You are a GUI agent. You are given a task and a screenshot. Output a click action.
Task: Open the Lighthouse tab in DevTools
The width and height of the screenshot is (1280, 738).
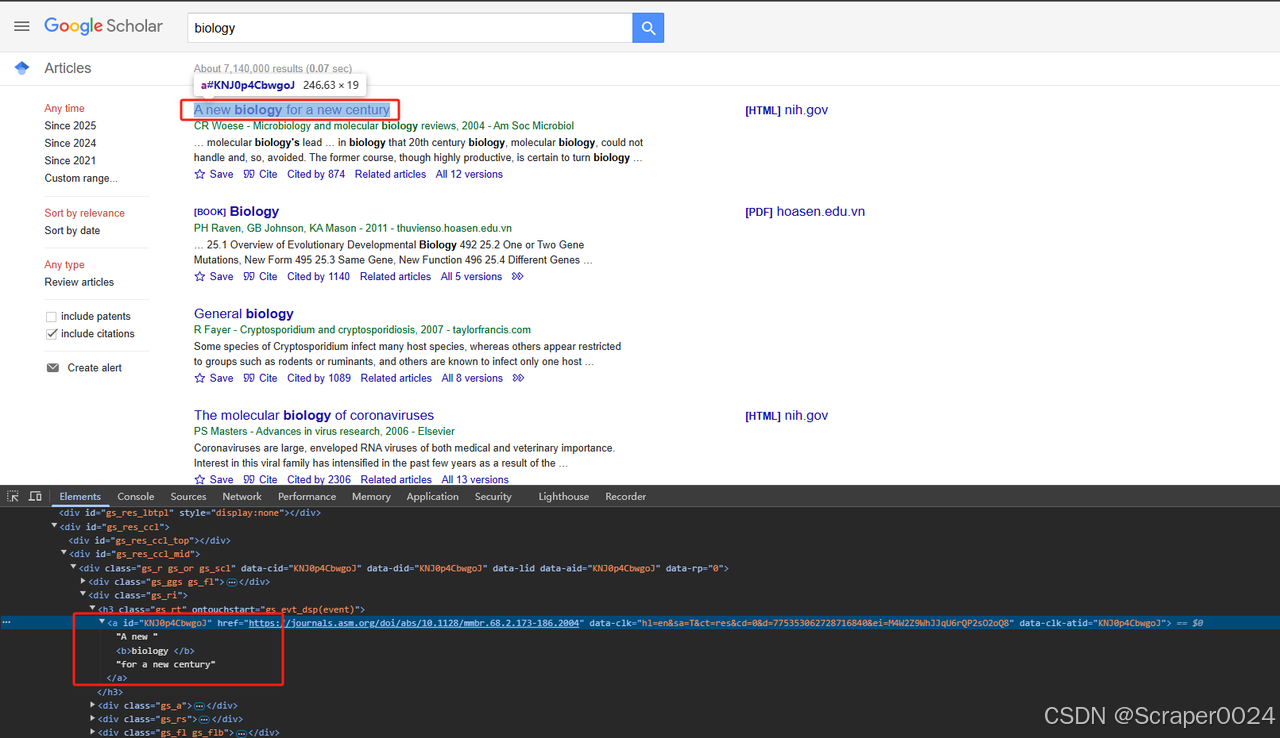click(x=564, y=496)
